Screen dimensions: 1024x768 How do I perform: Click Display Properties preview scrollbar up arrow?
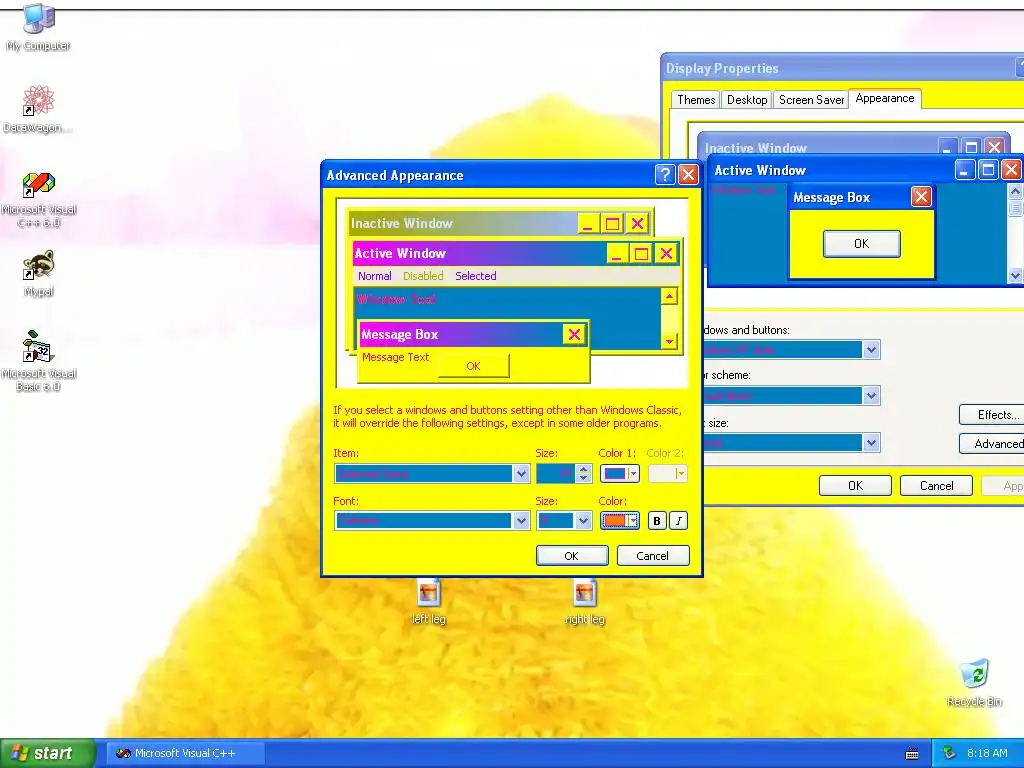click(1016, 191)
